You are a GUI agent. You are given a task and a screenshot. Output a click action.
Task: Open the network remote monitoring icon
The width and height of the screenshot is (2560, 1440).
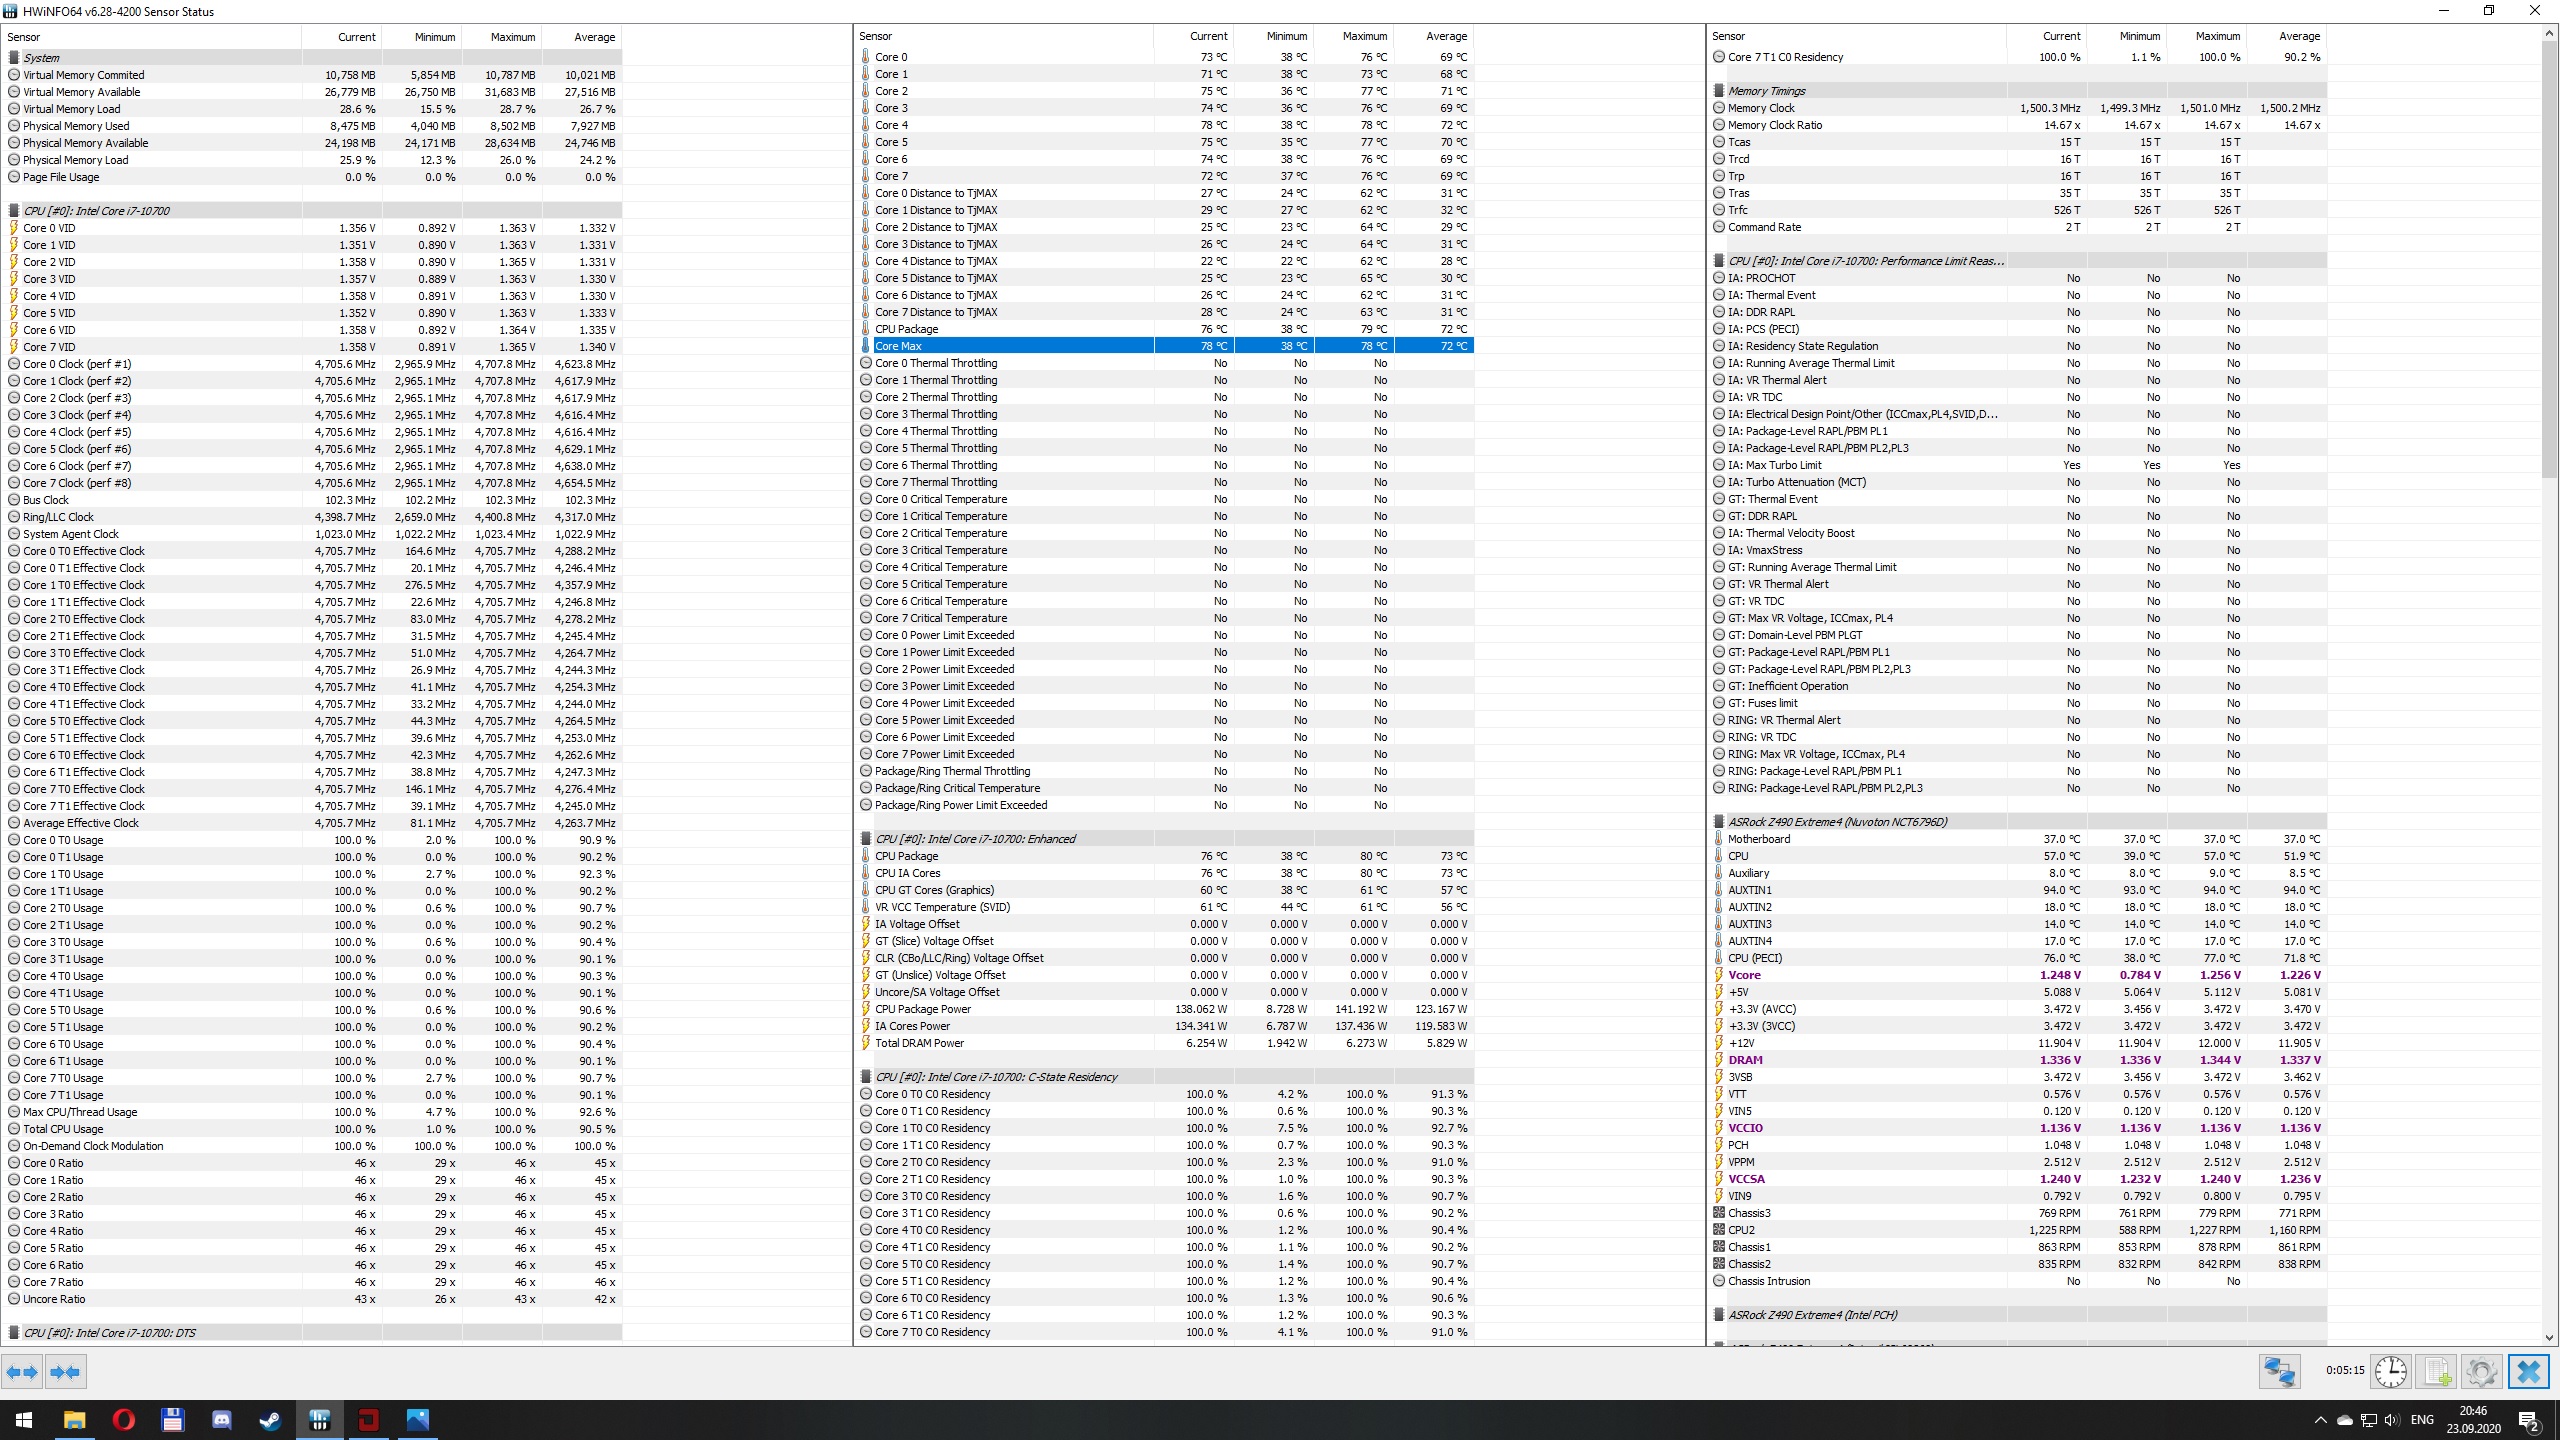point(2279,1371)
